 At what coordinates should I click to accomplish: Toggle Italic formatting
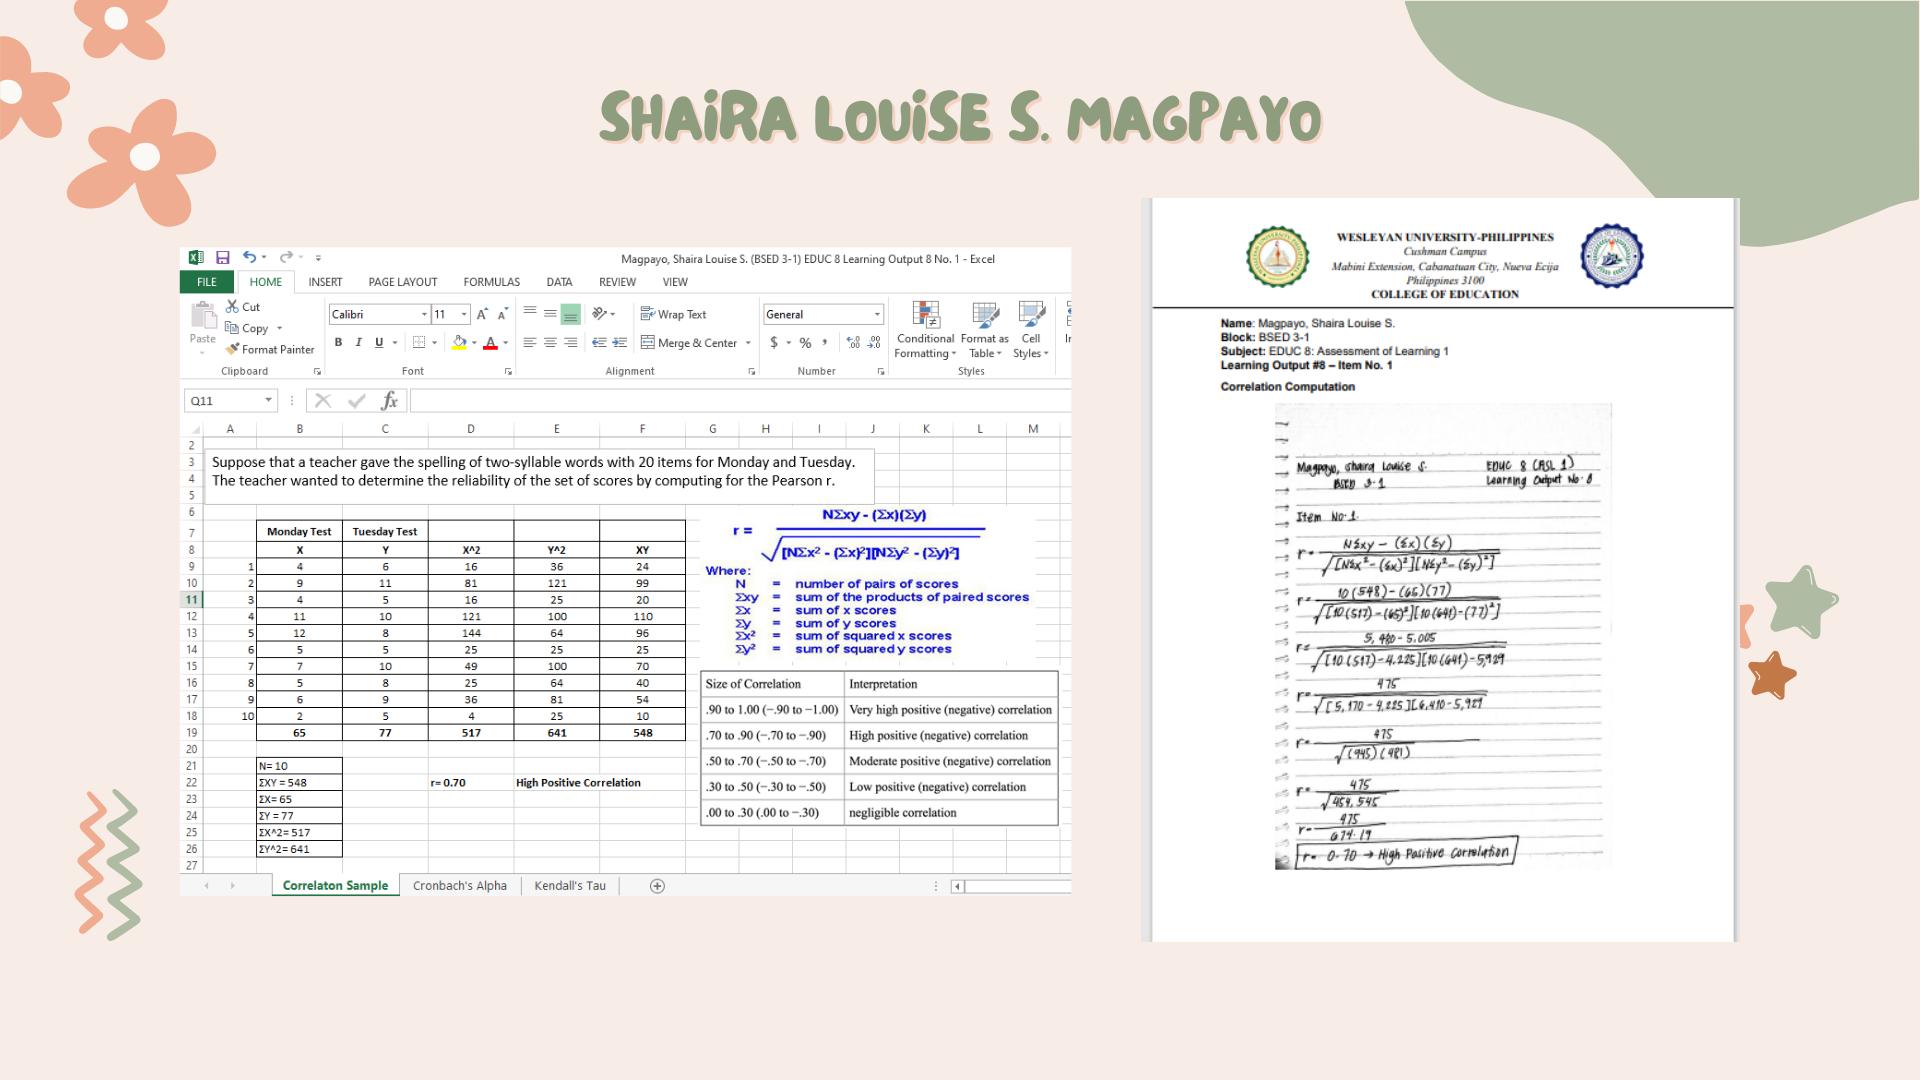[x=358, y=342]
